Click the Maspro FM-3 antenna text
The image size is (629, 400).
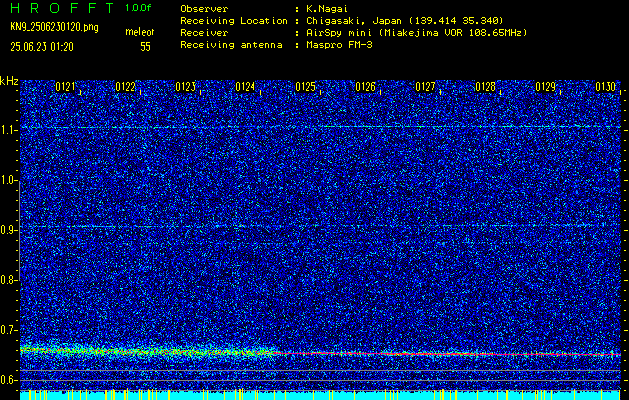pos(339,45)
